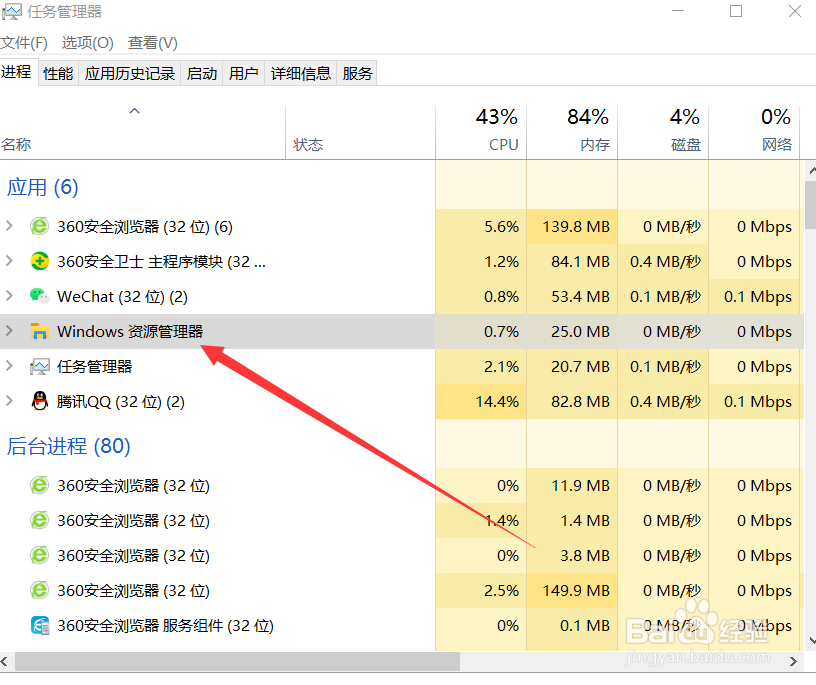Image resolution: width=816 pixels, height=685 pixels.
Task: Sort by the 4% 磁盘 column header
Action: pos(663,132)
